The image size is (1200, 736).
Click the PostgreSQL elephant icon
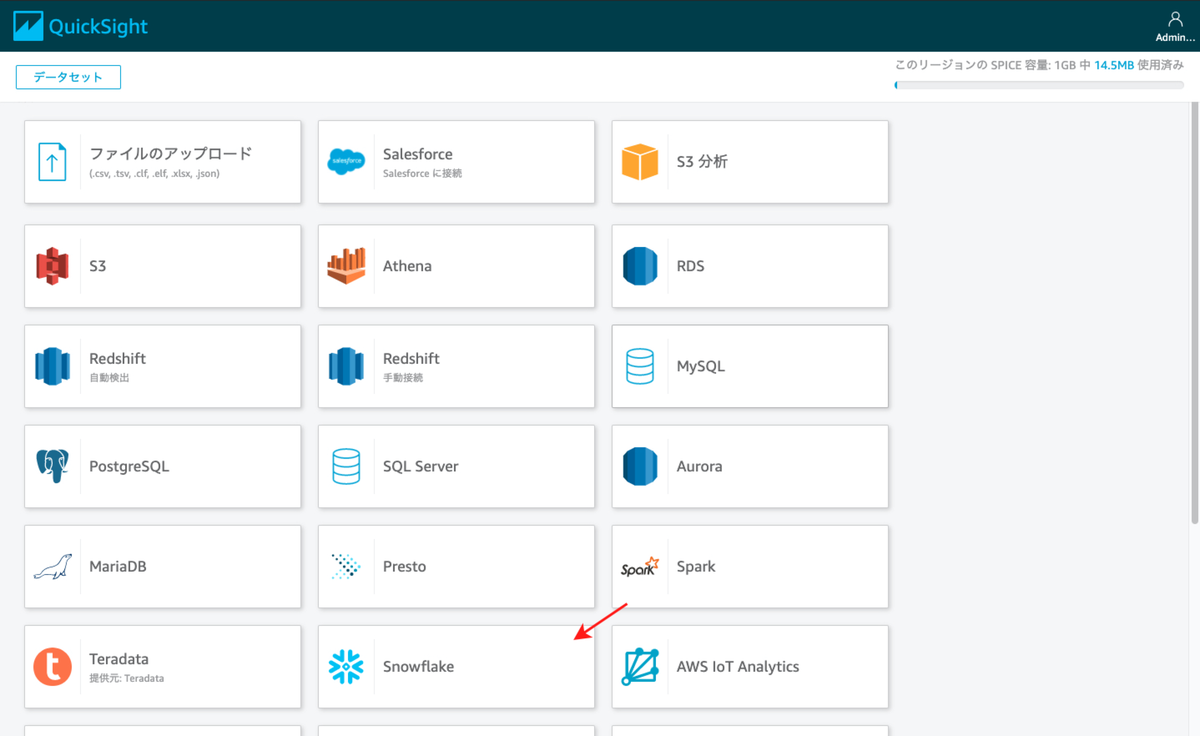(x=52, y=466)
